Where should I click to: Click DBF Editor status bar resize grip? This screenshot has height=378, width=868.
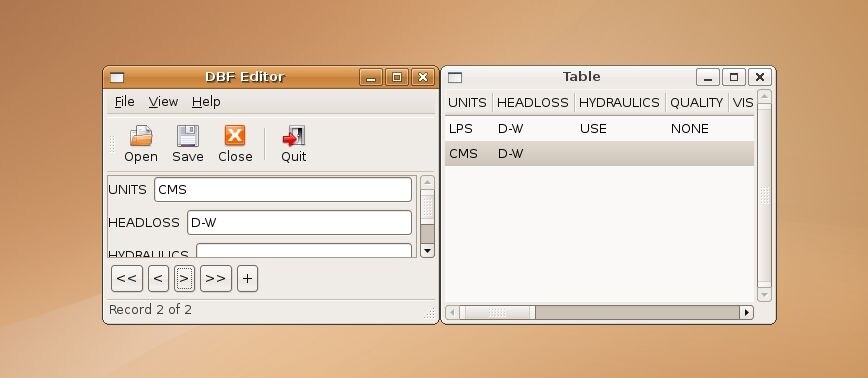[x=430, y=313]
